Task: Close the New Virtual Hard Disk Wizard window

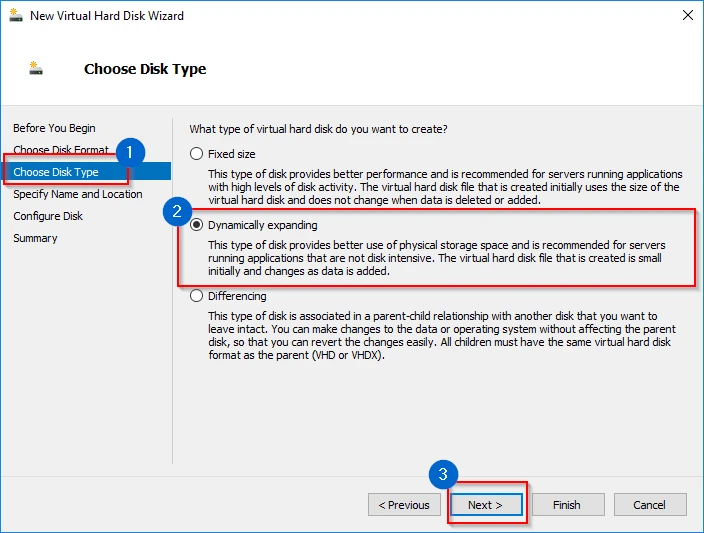Action: coord(688,16)
